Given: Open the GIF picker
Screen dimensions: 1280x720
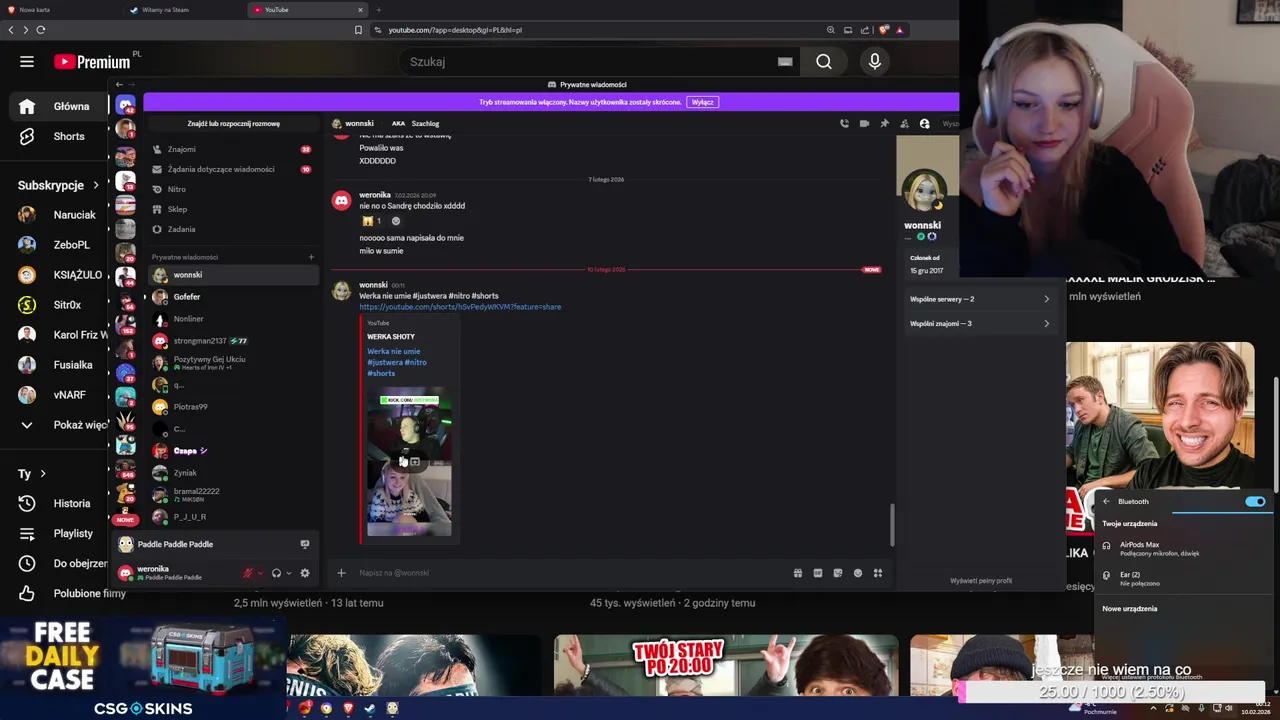Looking at the screenshot, I should (x=818, y=573).
